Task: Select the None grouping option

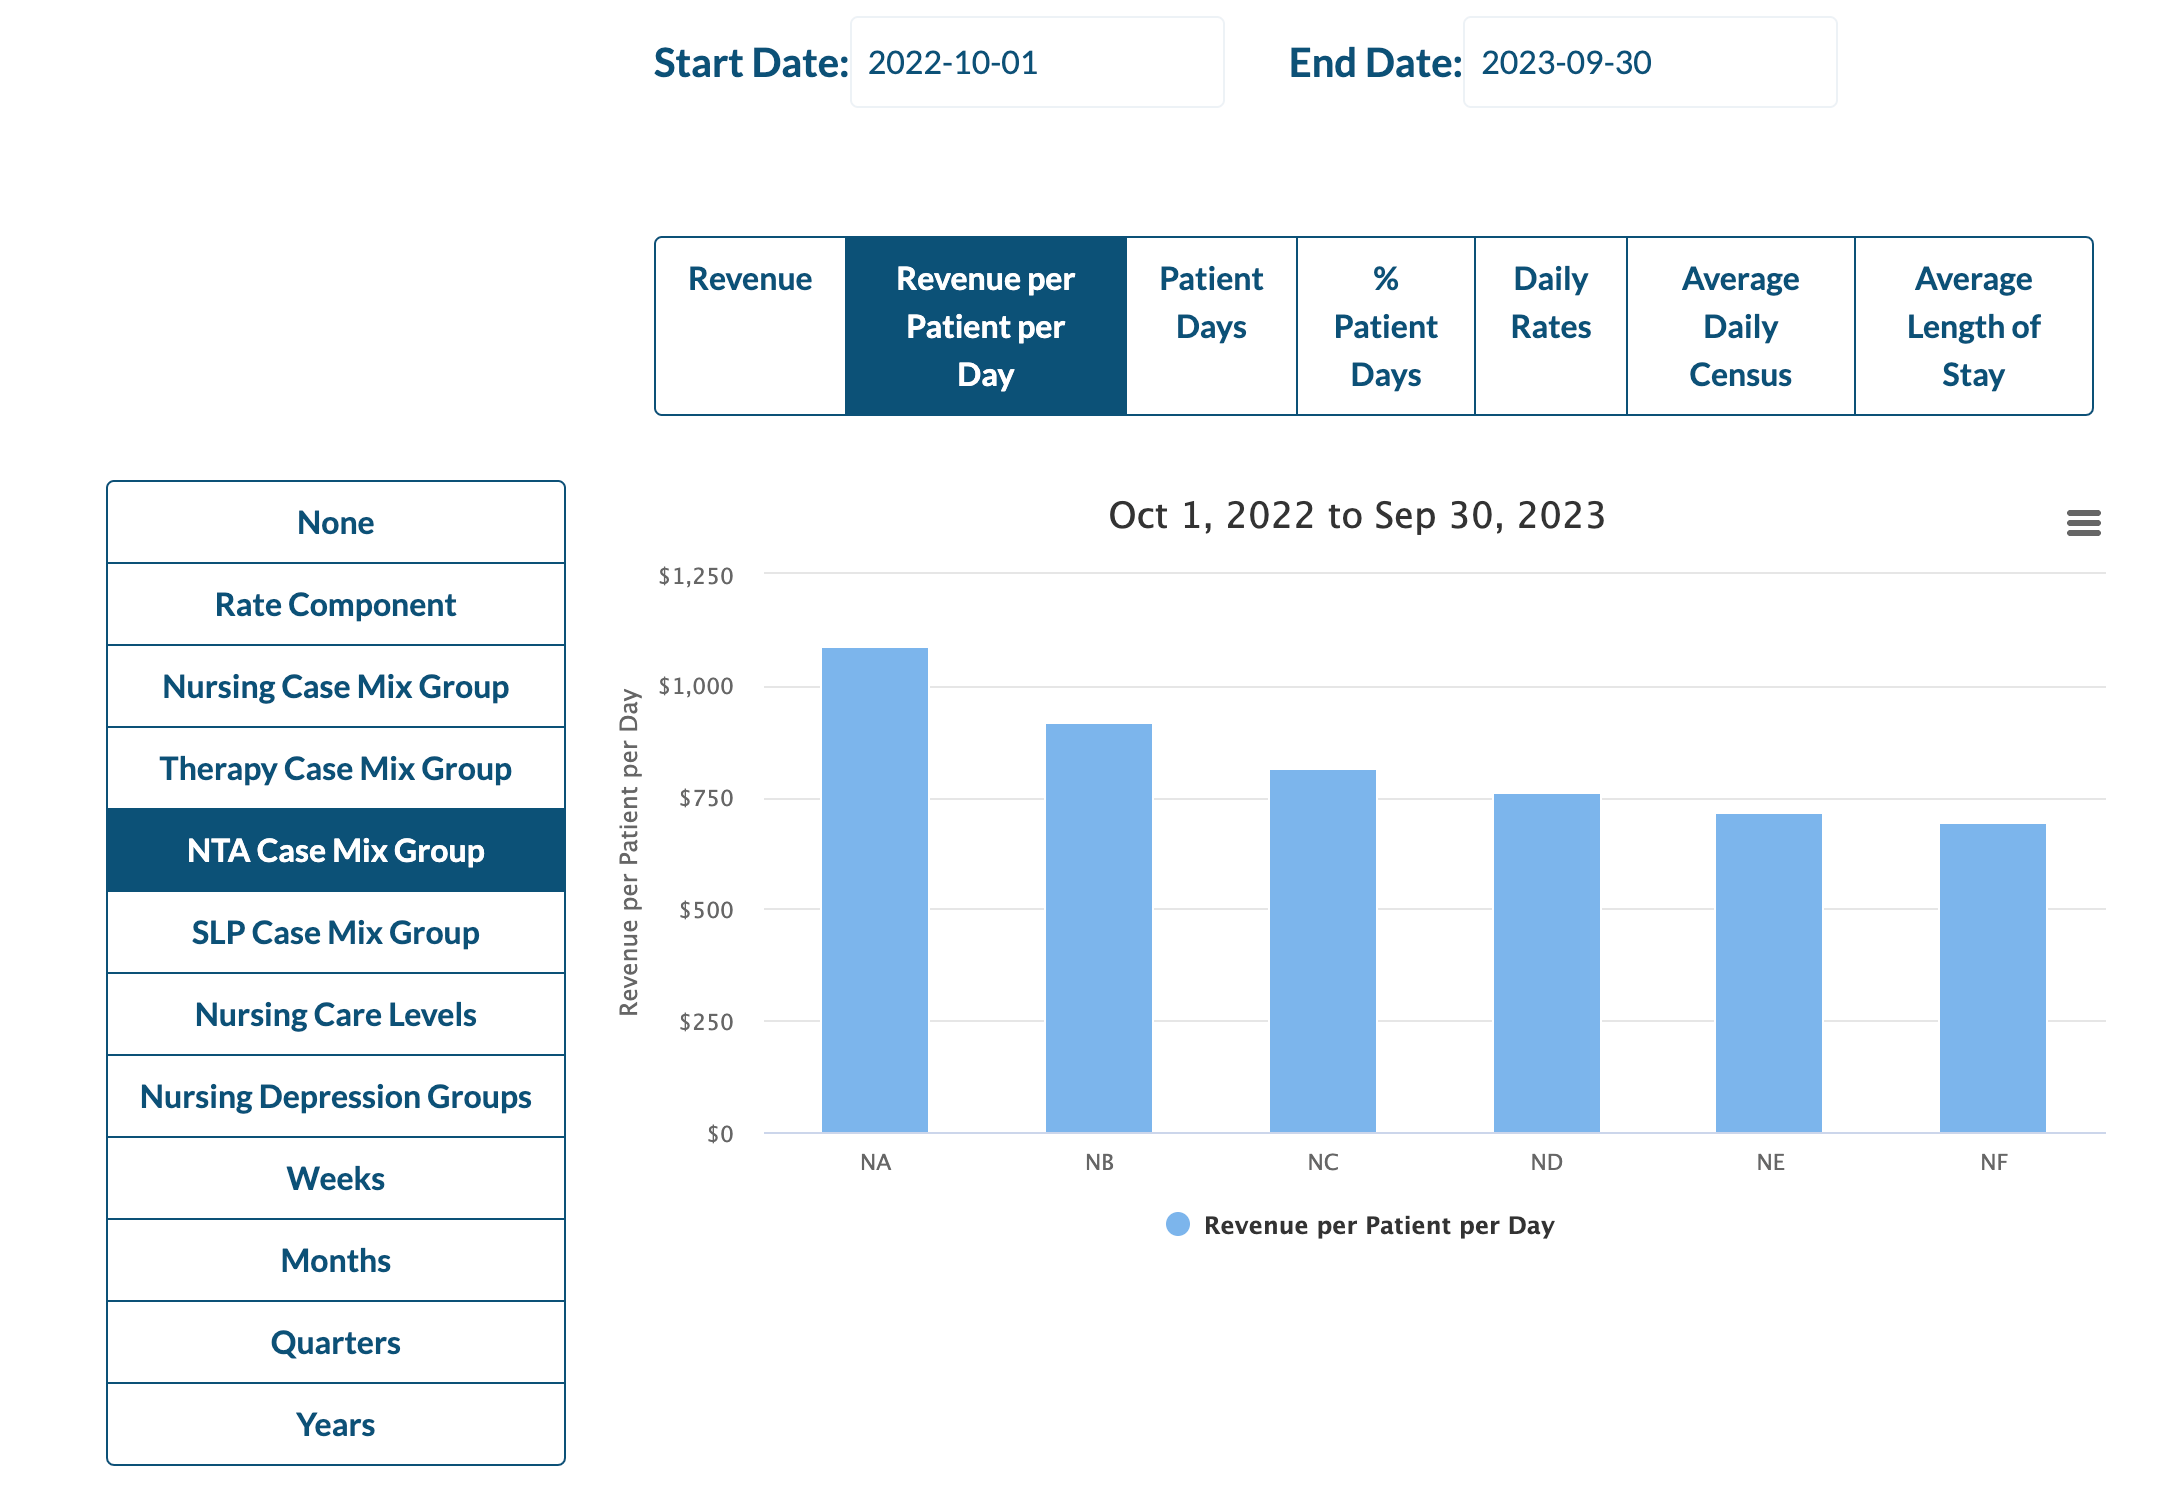Action: tap(336, 523)
